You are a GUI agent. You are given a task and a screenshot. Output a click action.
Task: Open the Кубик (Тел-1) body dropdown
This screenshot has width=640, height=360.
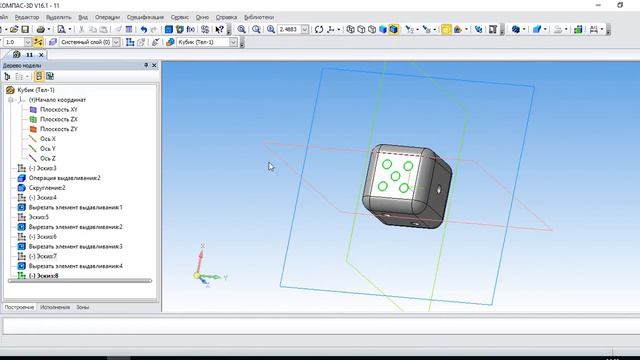233,42
